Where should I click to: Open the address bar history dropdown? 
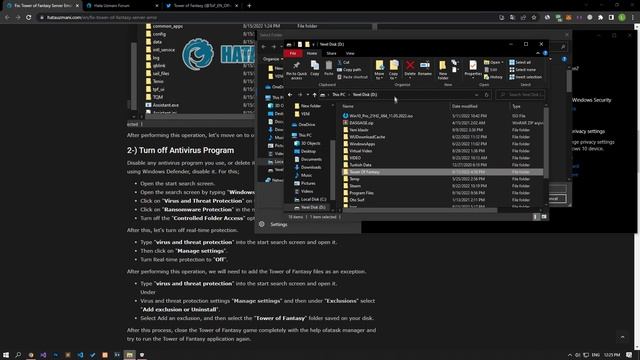tap(476, 95)
